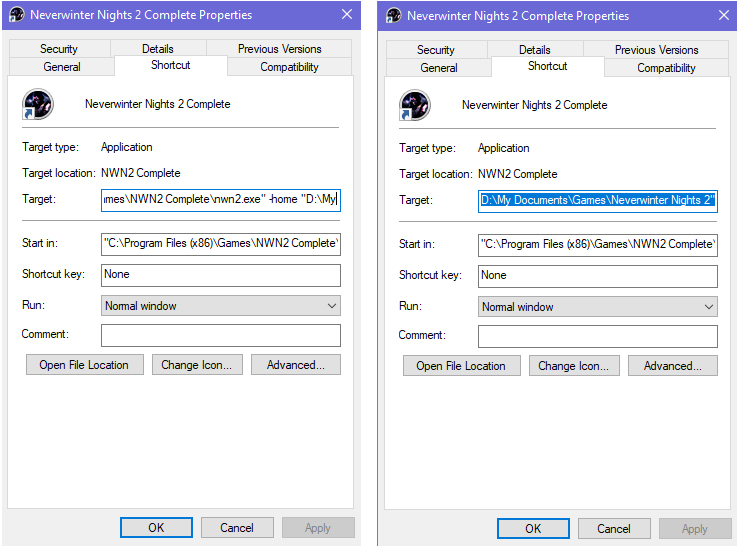
Task: Click Start in field in left window
Action: 221,244
